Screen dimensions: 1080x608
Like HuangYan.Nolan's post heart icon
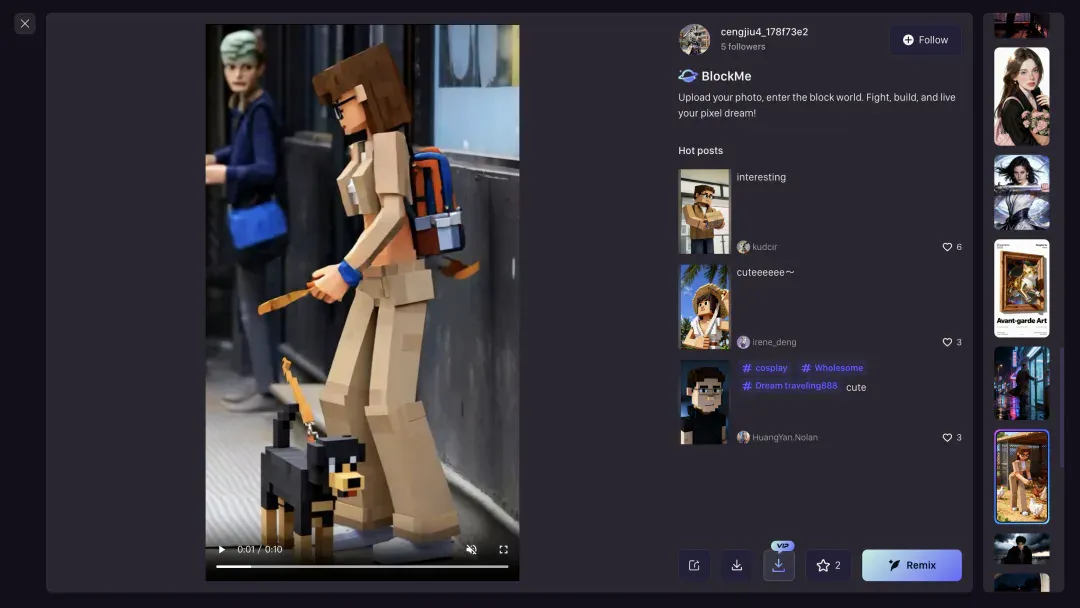[x=947, y=437]
